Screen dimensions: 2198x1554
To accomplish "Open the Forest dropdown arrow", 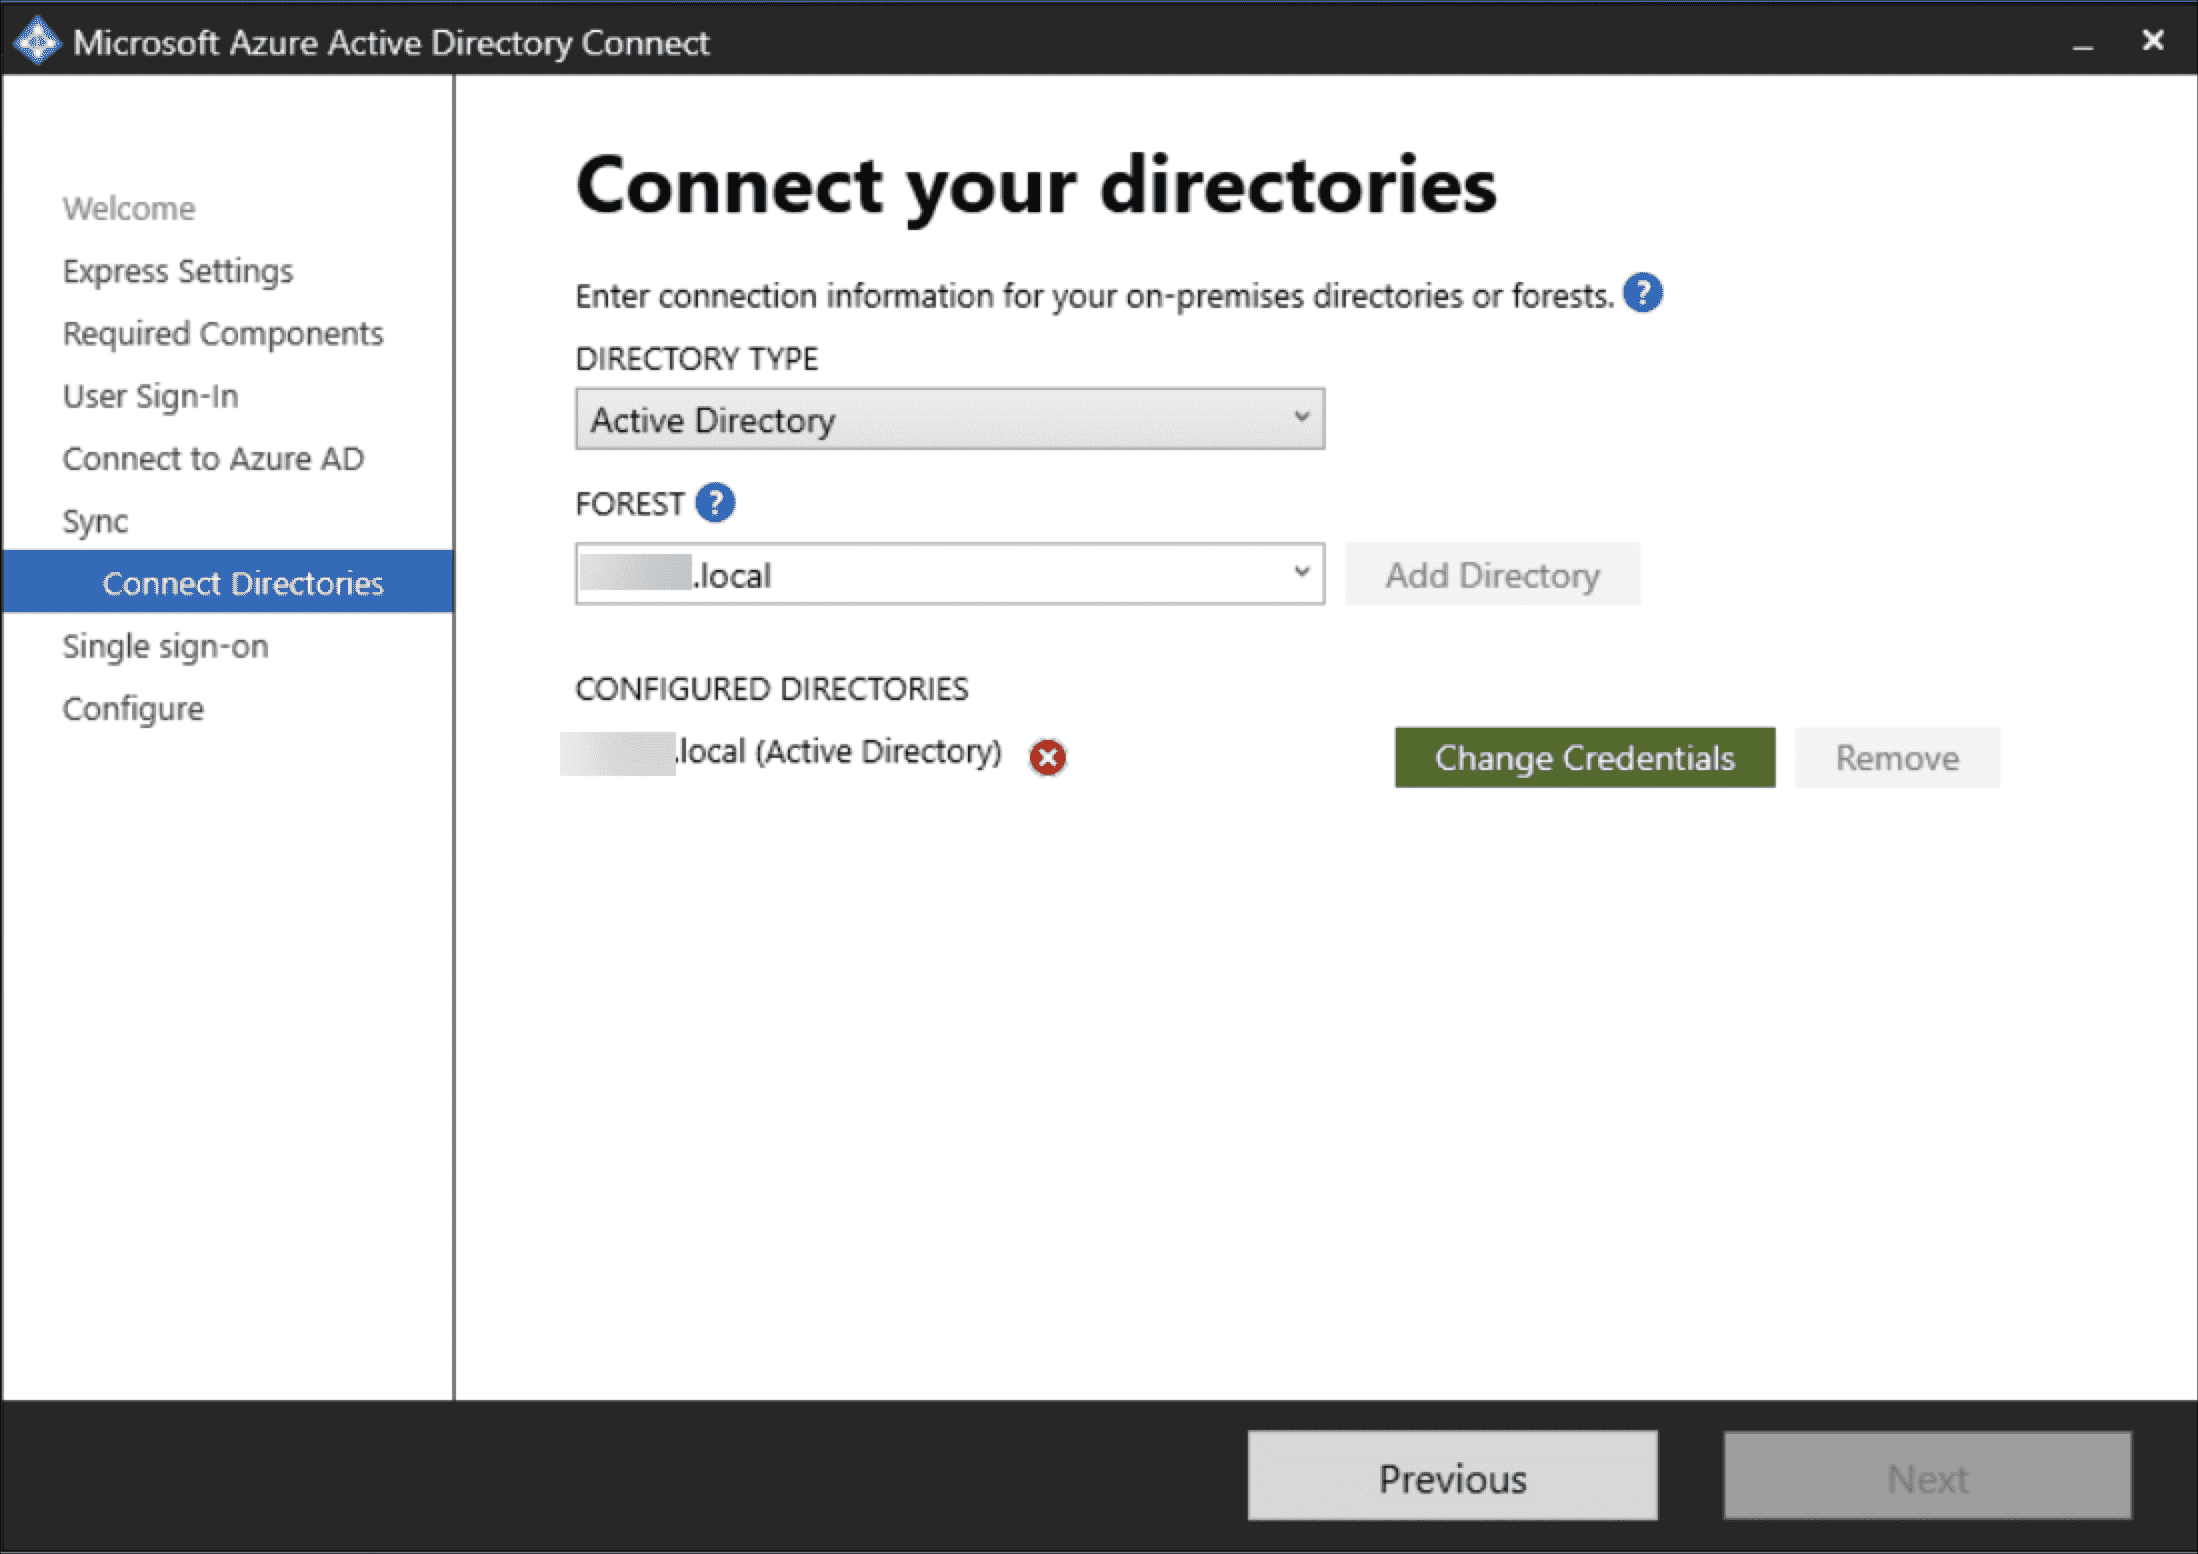I will point(1301,573).
